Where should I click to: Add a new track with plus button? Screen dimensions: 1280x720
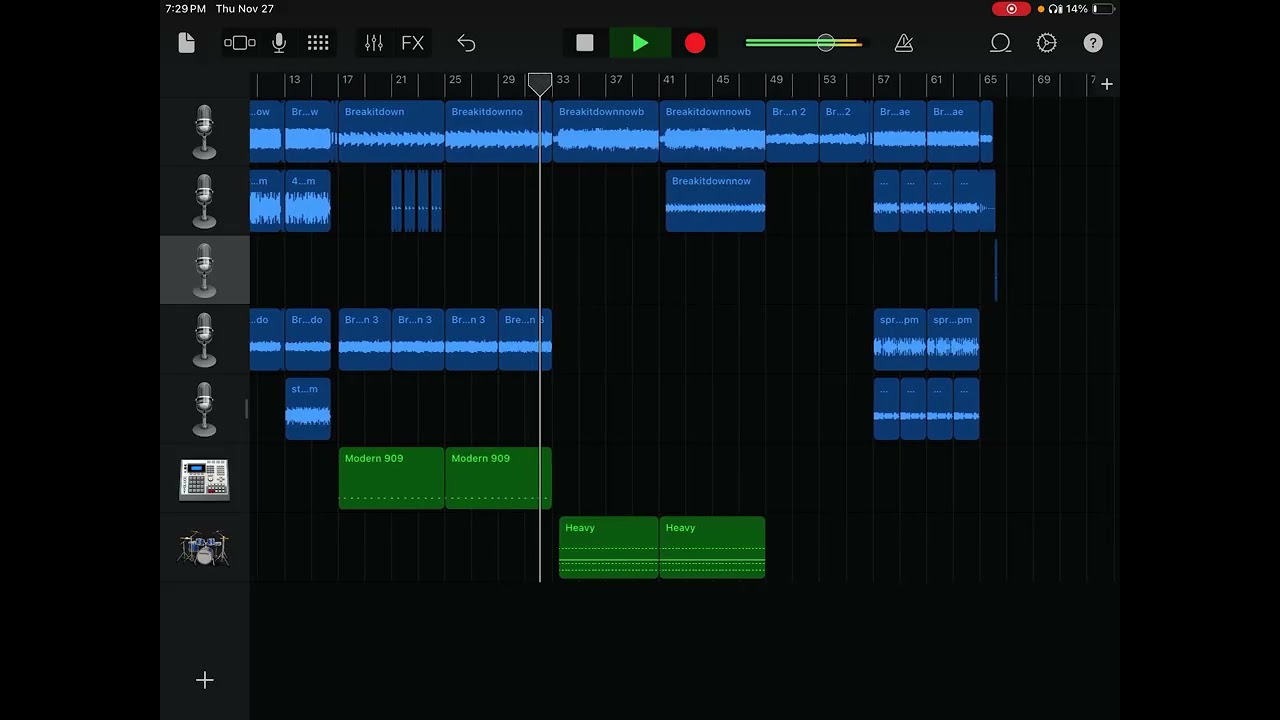(204, 680)
